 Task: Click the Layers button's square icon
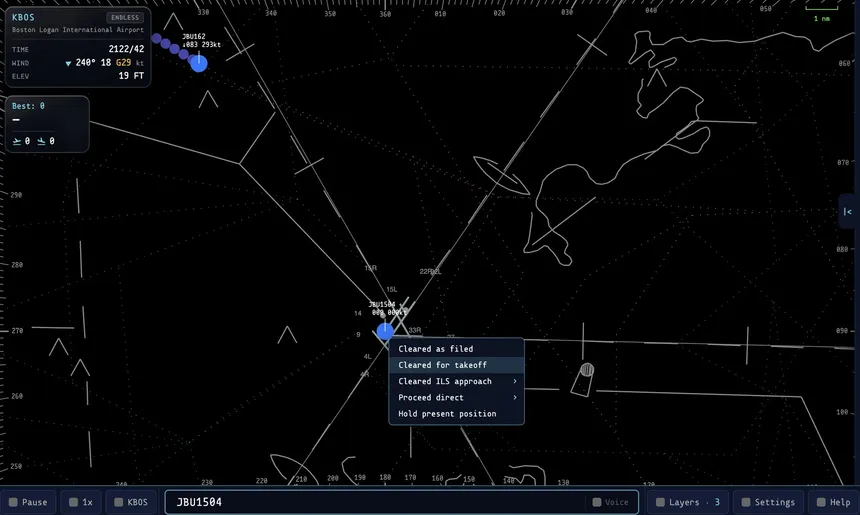pyautogui.click(x=660, y=502)
